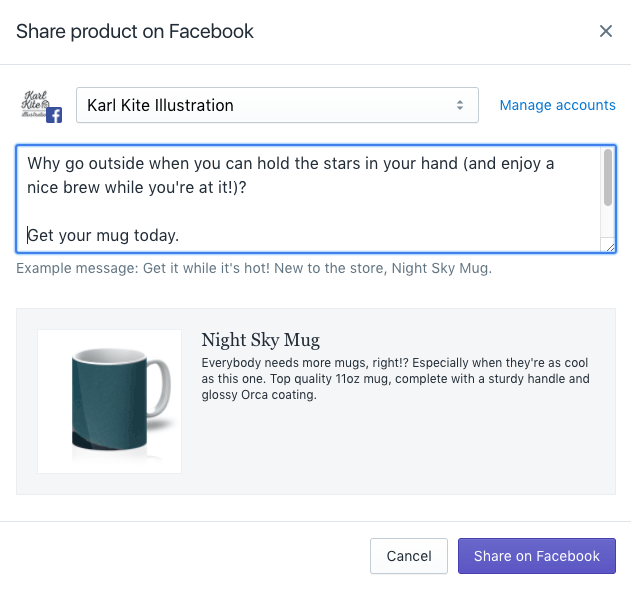Click the Example message hint text
Image resolution: width=631 pixels, height=590 pixels.
click(254, 268)
